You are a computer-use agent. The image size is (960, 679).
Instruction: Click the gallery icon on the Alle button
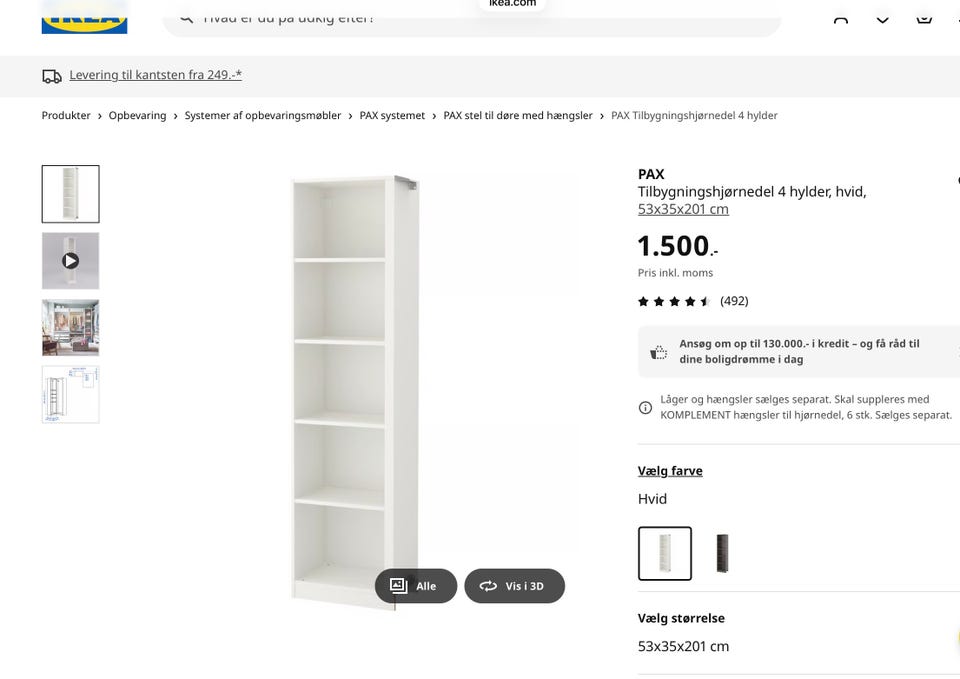[x=400, y=586]
